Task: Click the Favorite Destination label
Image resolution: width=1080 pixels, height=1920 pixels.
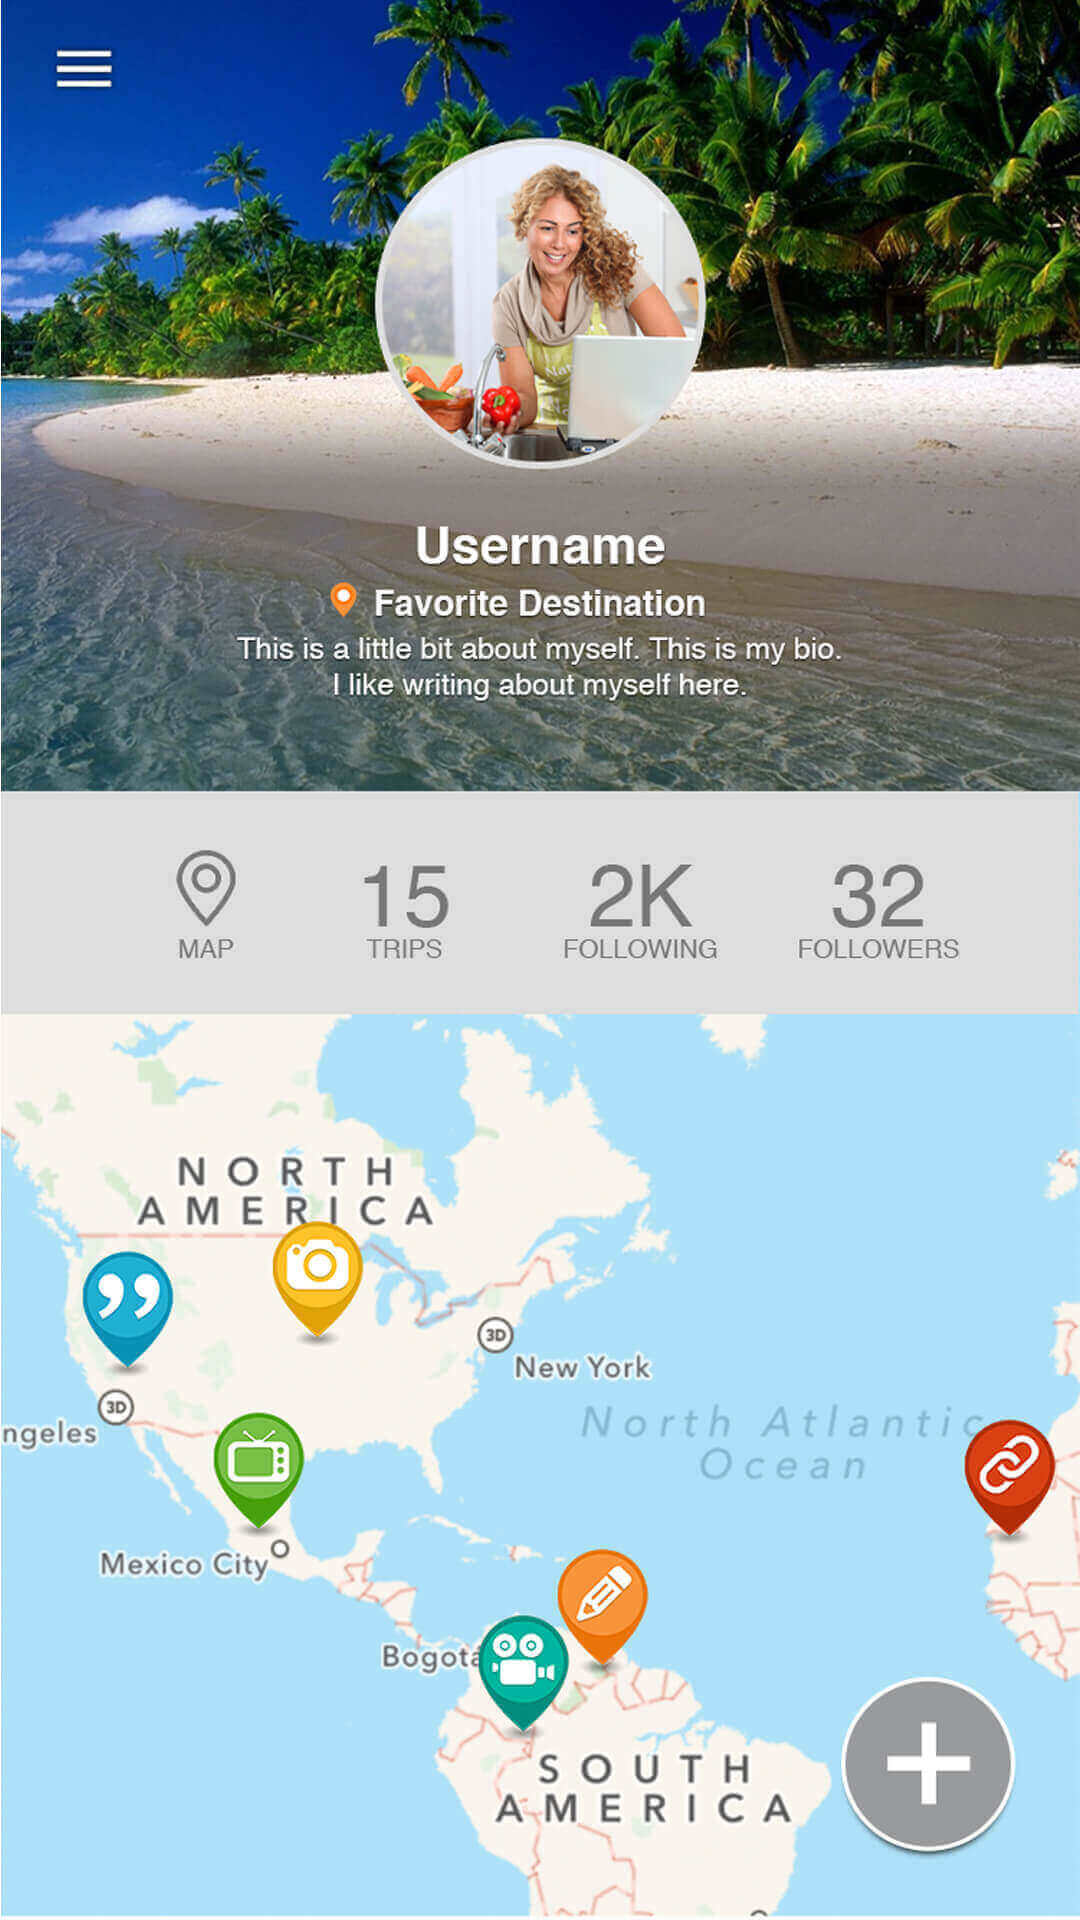Action: click(540, 603)
